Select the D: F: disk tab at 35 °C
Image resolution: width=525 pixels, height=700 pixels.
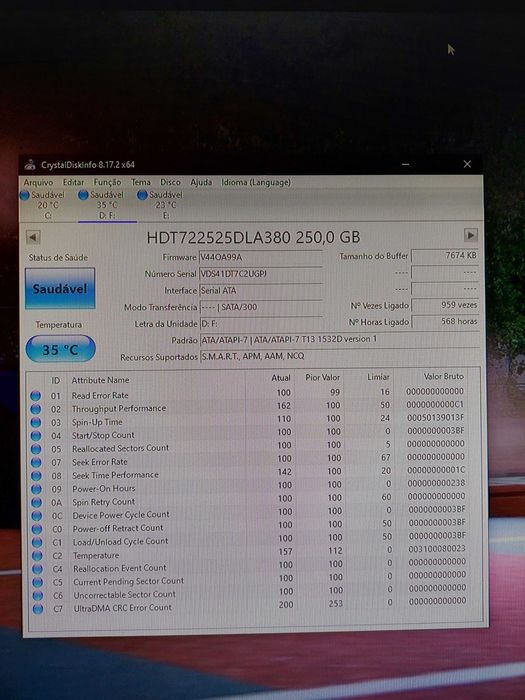[x=107, y=205]
